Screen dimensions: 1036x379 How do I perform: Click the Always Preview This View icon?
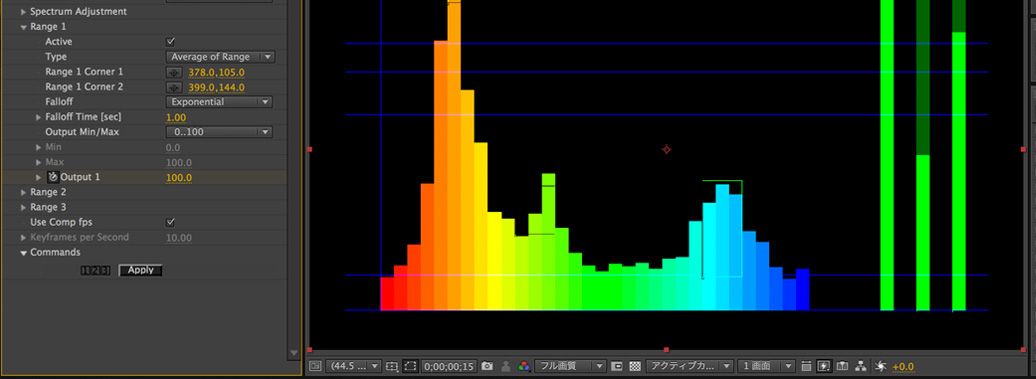(x=315, y=366)
